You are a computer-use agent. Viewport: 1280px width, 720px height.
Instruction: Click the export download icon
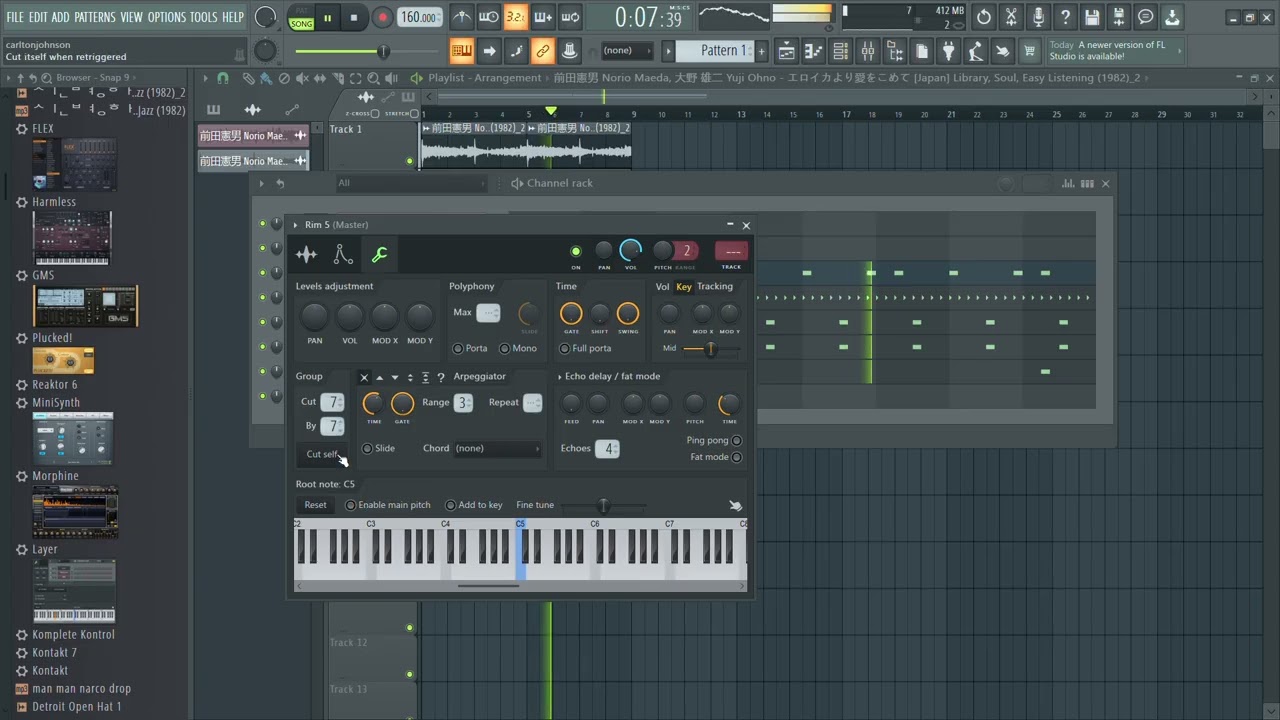point(1172,17)
